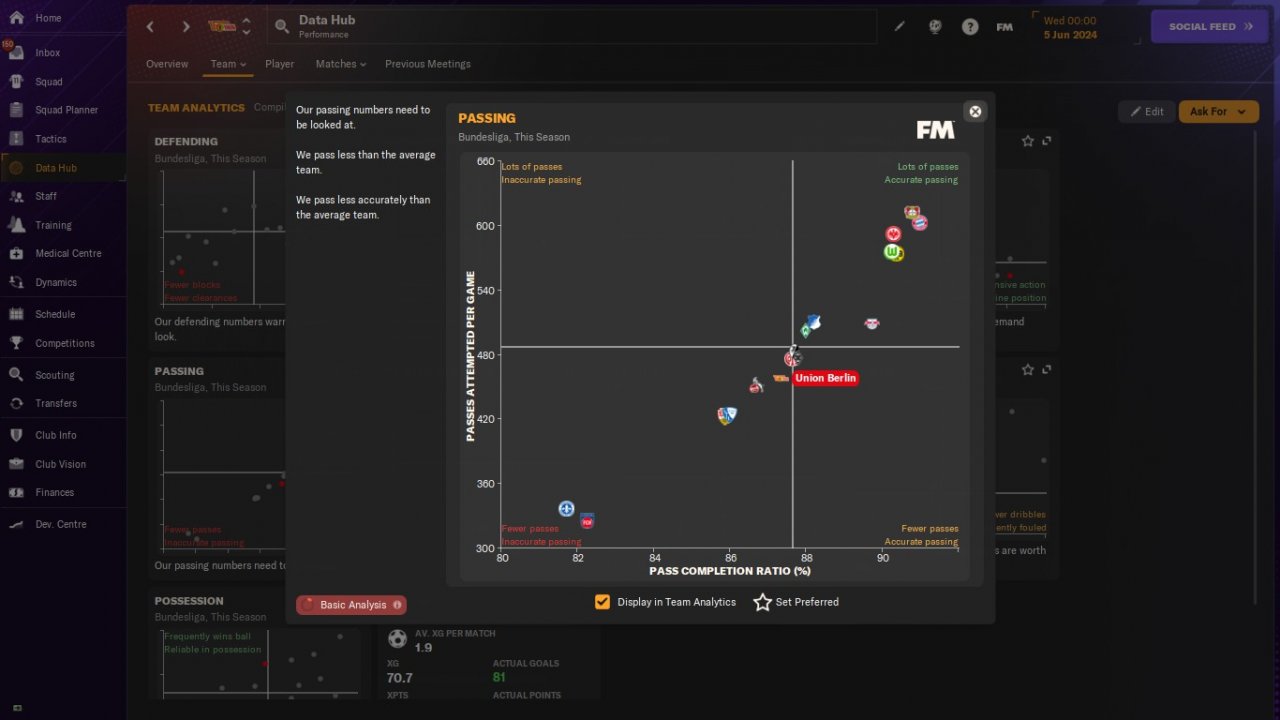Go forward with the right arrow
1280x720 pixels.
[185, 27]
